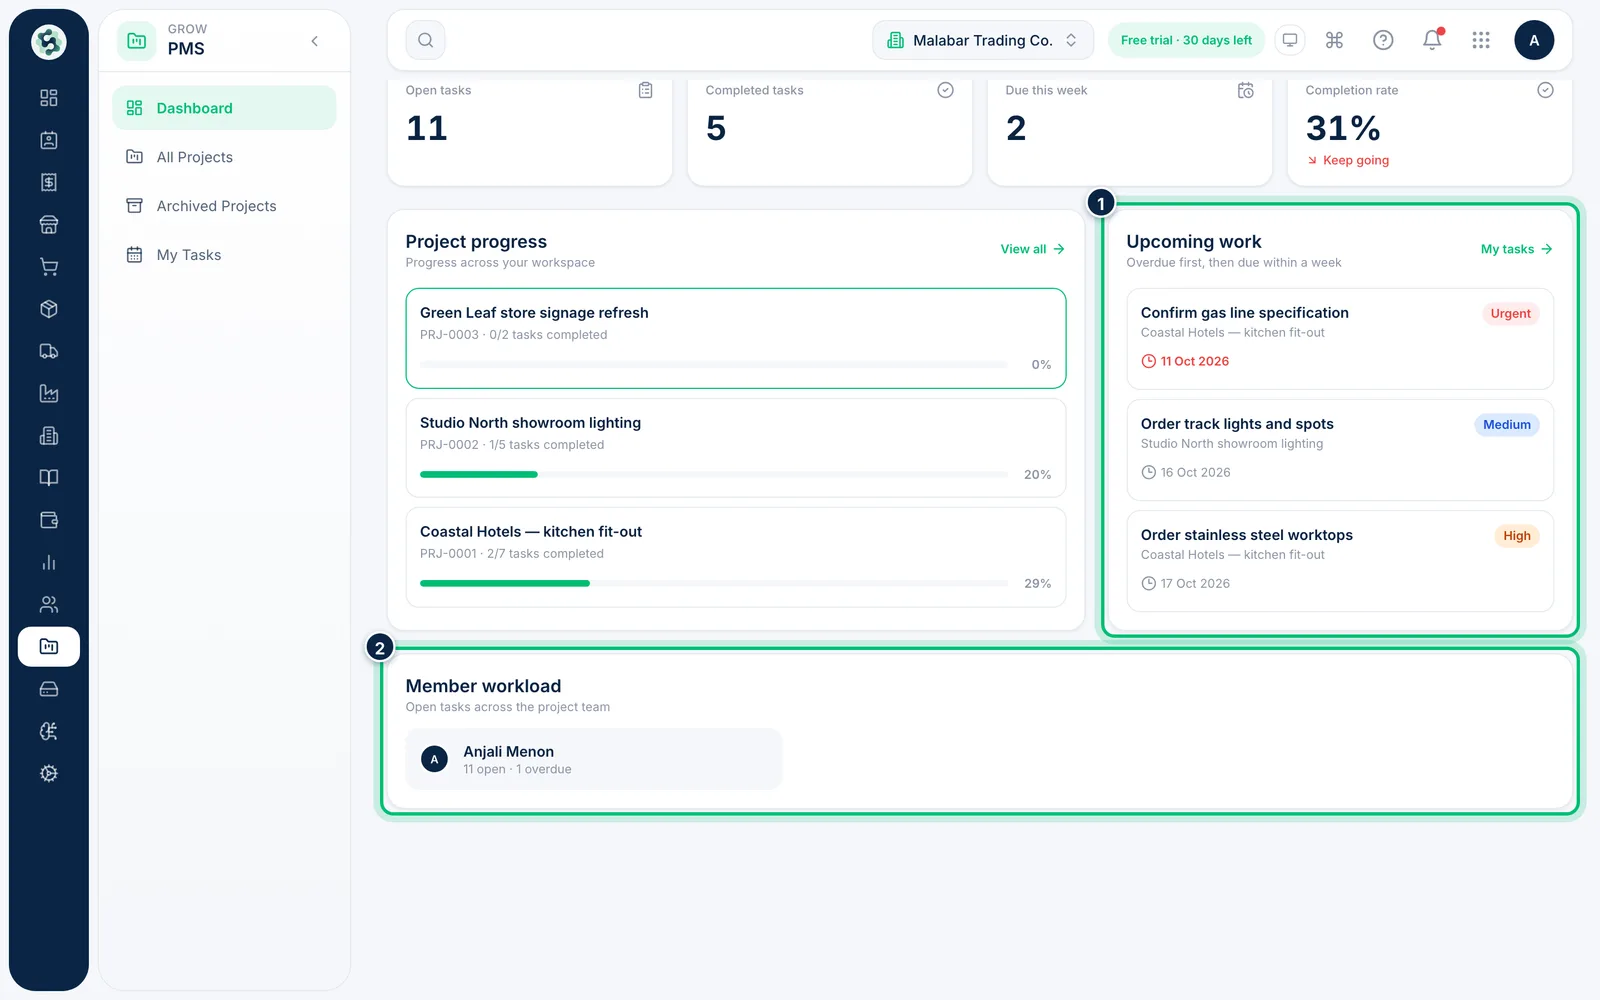Open the settings gear in dark rail

pyautogui.click(x=48, y=773)
